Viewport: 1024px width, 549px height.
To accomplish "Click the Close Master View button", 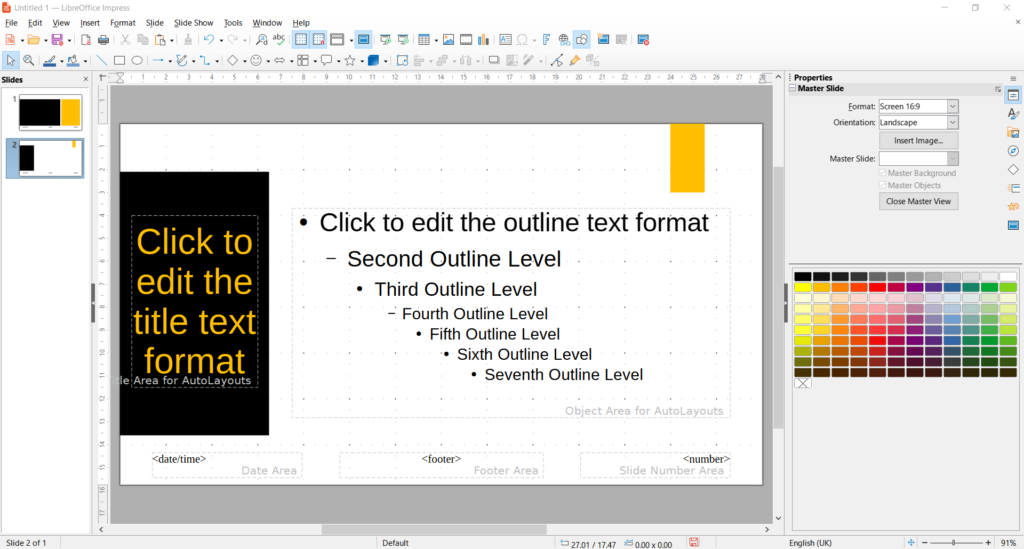I will 918,201.
